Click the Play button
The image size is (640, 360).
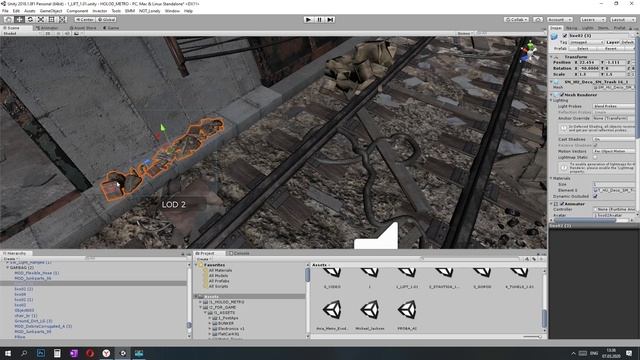(x=308, y=19)
